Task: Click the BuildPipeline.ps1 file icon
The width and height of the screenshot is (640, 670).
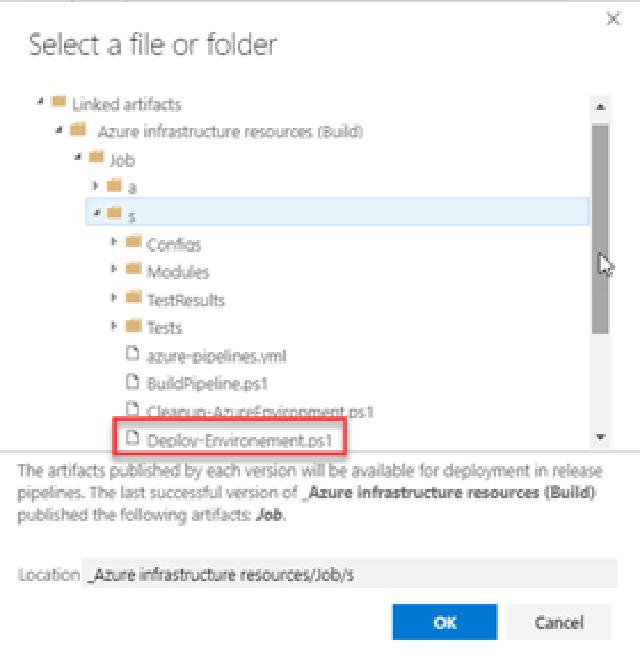Action: tap(133, 382)
